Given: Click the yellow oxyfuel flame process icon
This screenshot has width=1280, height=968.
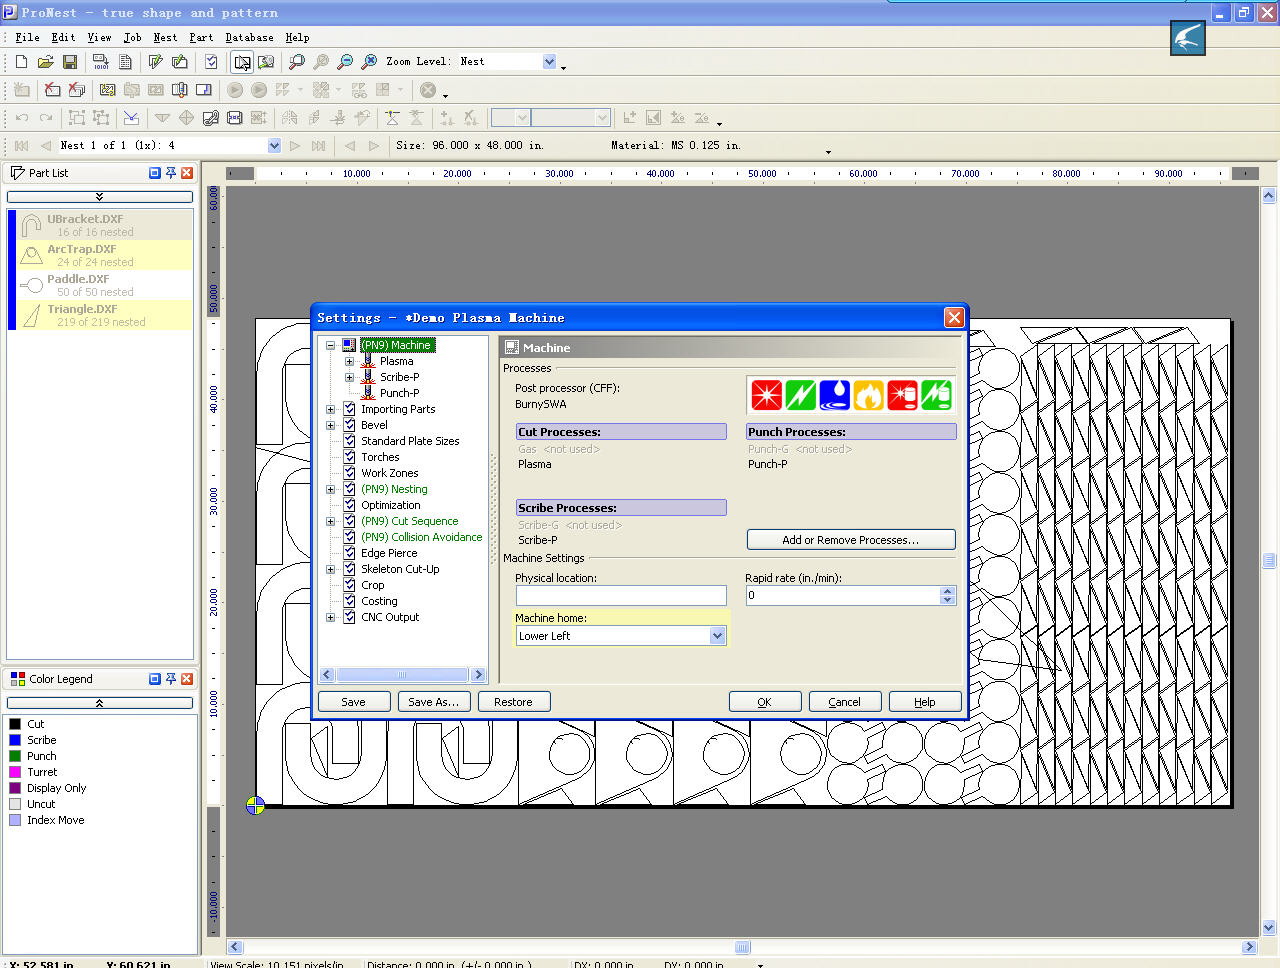Looking at the screenshot, I should tap(869, 395).
